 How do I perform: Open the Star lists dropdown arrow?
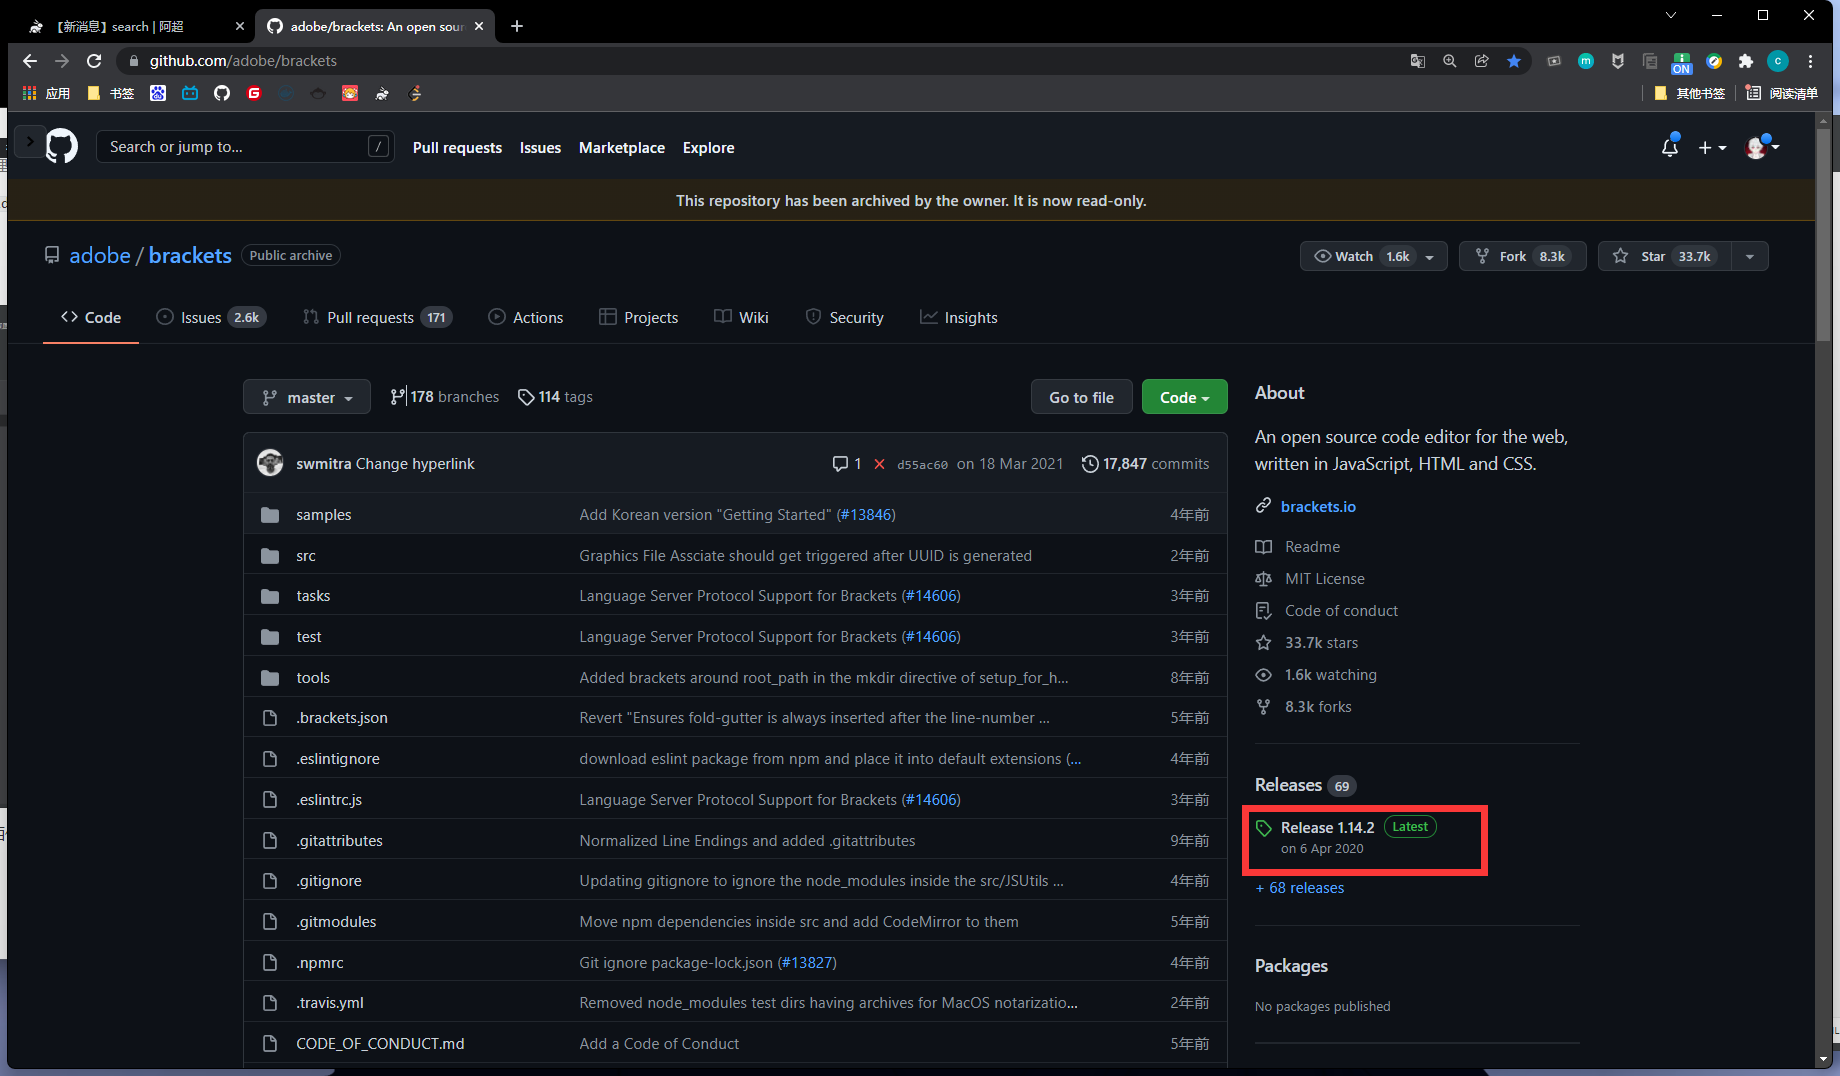(x=1750, y=256)
